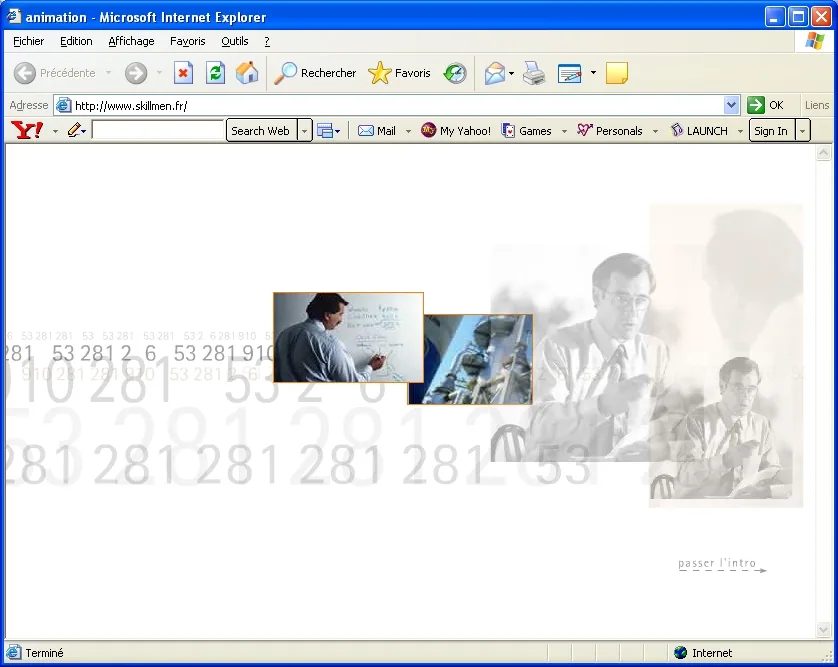838x667 pixels.
Task: Click the Yahoo toolbar pencil icon
Action: (x=74, y=130)
